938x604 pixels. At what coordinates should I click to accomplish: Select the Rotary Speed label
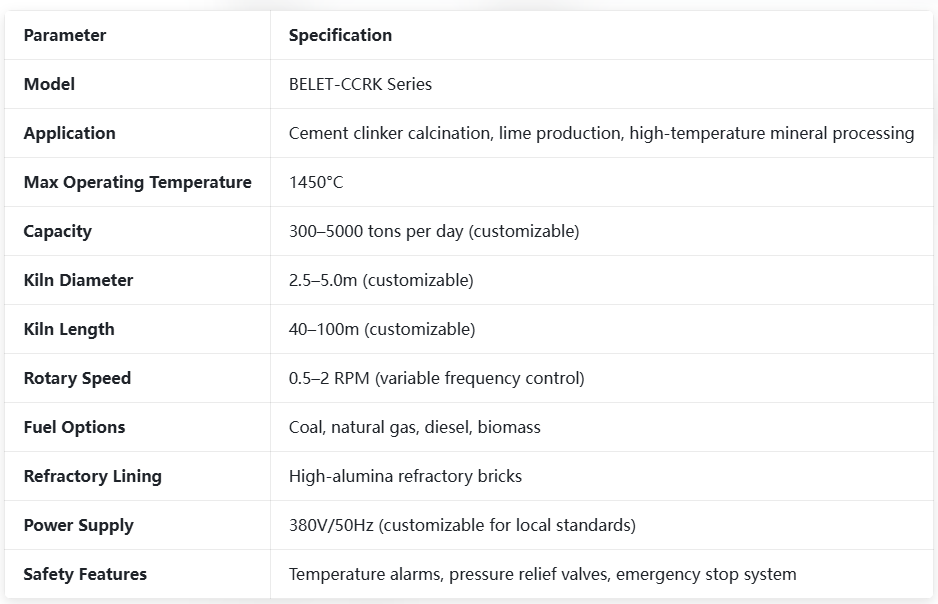pyautogui.click(x=77, y=379)
